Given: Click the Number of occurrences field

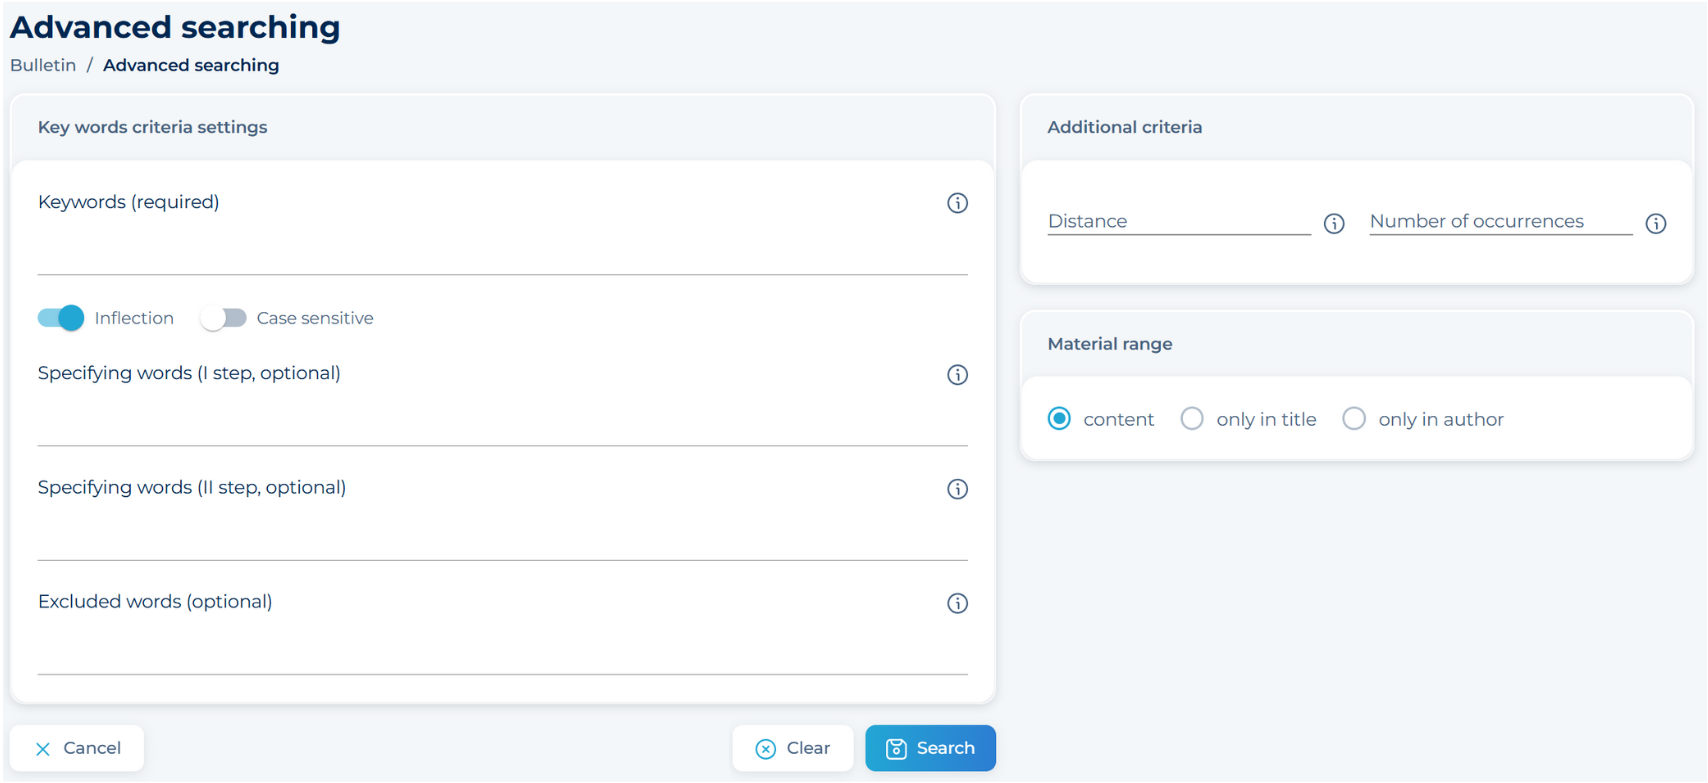Looking at the screenshot, I should pos(1500,221).
